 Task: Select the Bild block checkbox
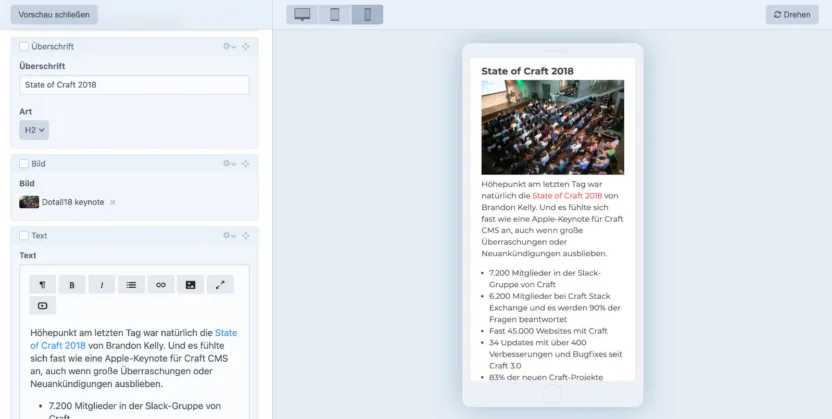[24, 163]
